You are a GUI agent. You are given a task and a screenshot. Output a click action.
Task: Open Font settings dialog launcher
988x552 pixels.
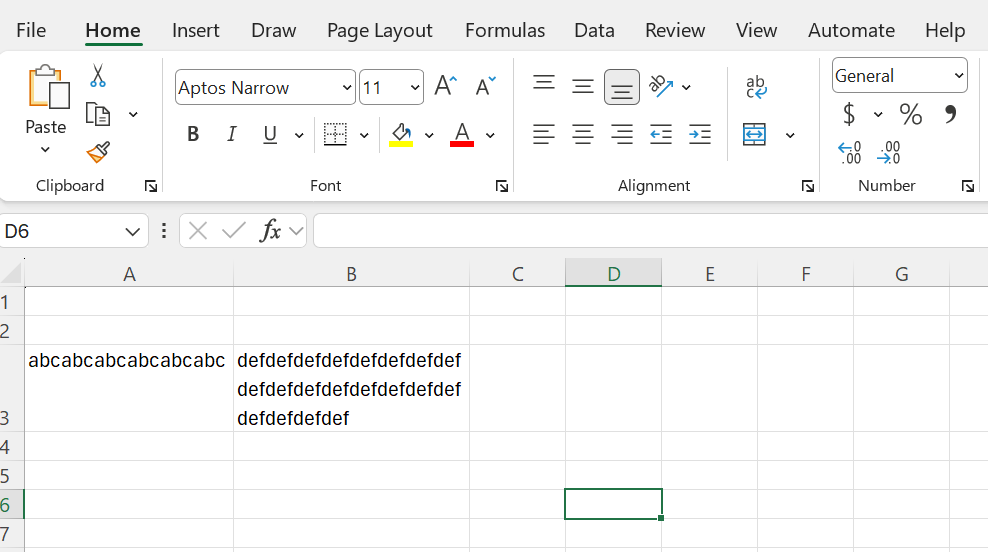pyautogui.click(x=502, y=186)
